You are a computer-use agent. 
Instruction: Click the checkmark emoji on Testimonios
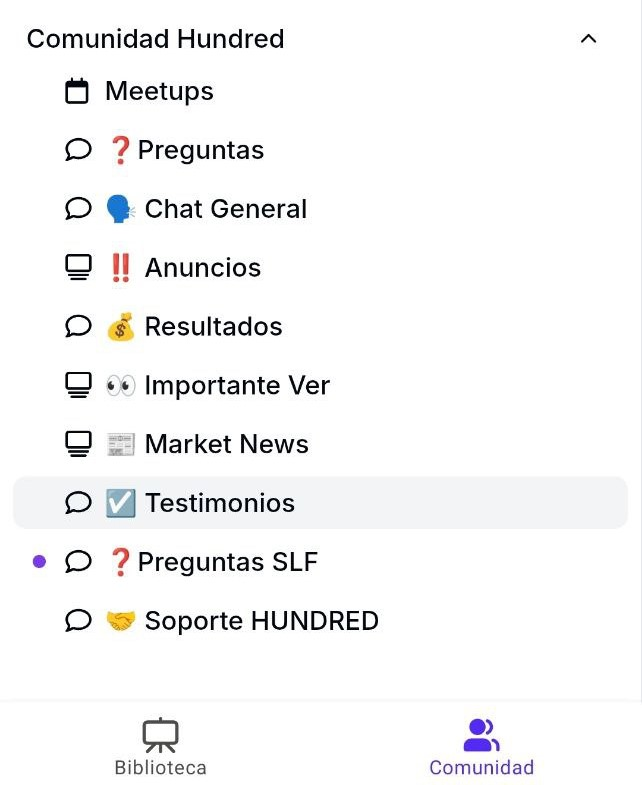pyautogui.click(x=120, y=503)
